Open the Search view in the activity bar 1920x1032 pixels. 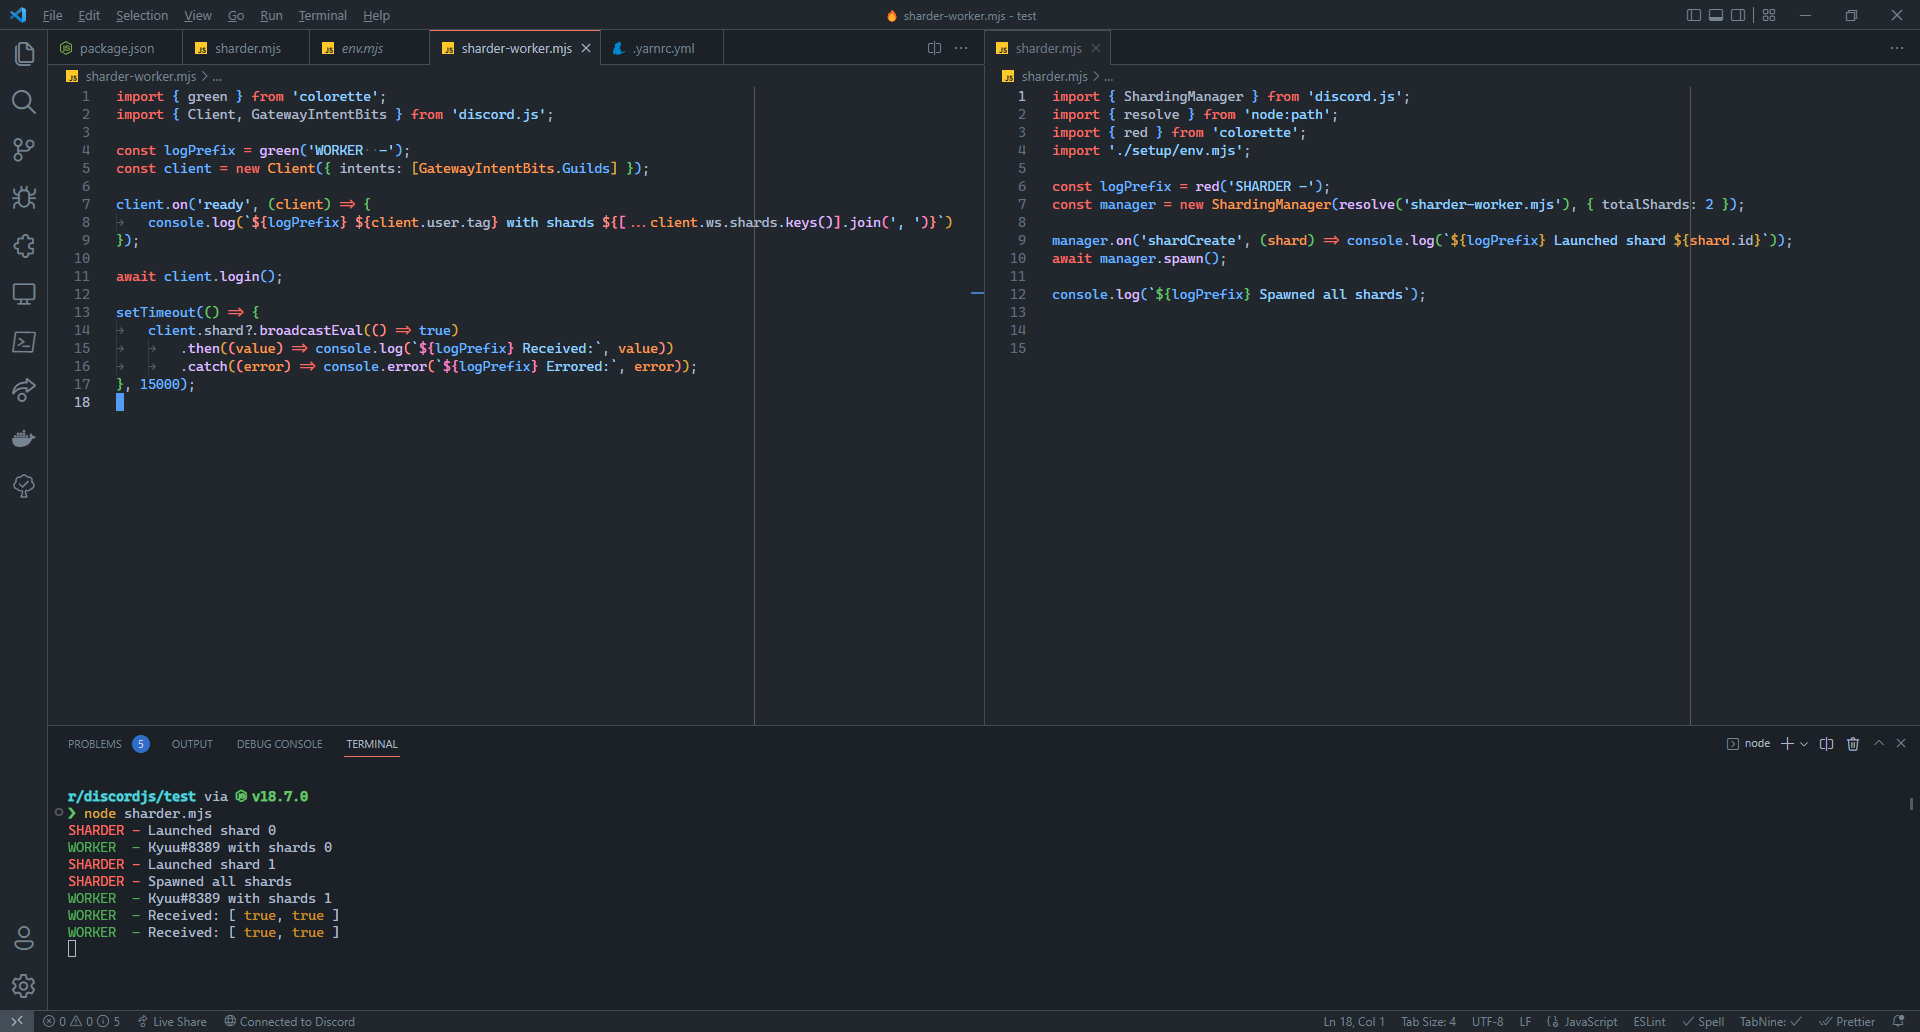point(24,102)
